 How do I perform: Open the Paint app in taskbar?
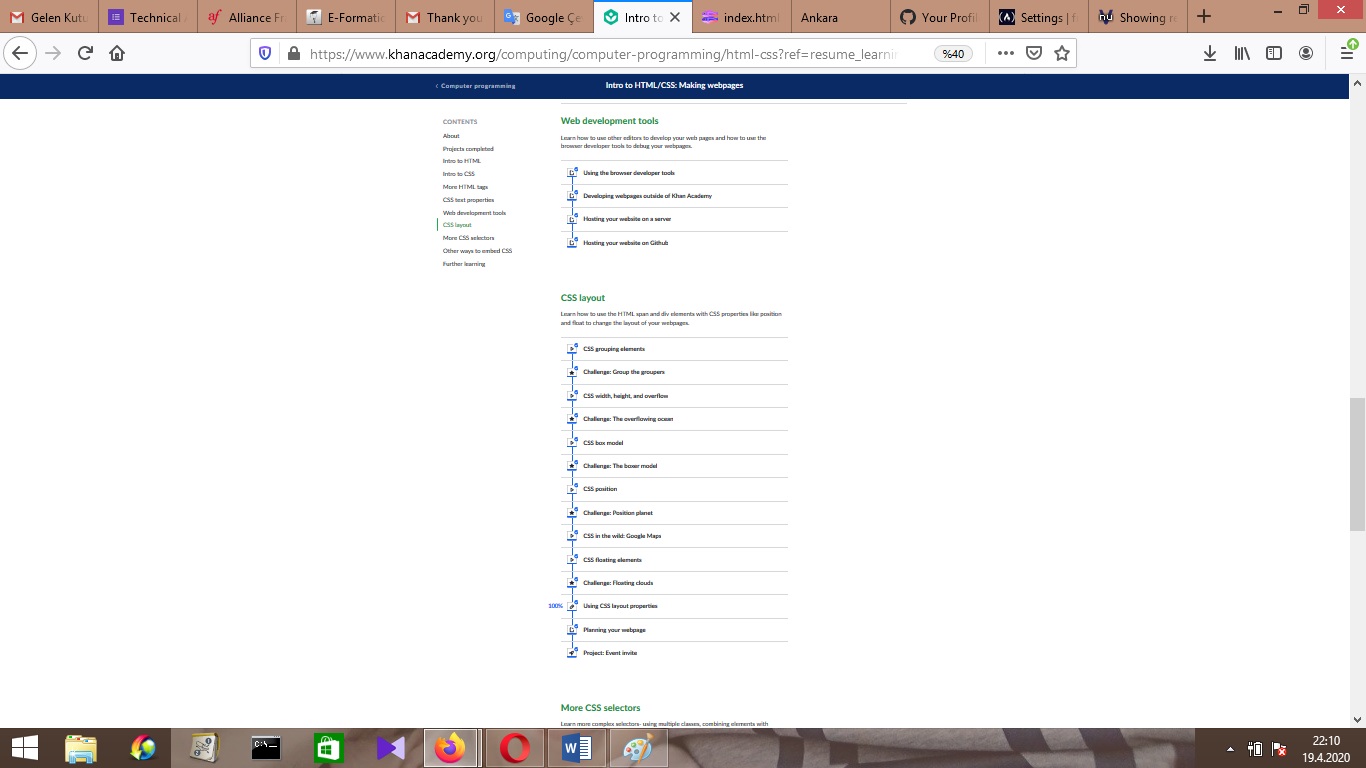point(638,748)
